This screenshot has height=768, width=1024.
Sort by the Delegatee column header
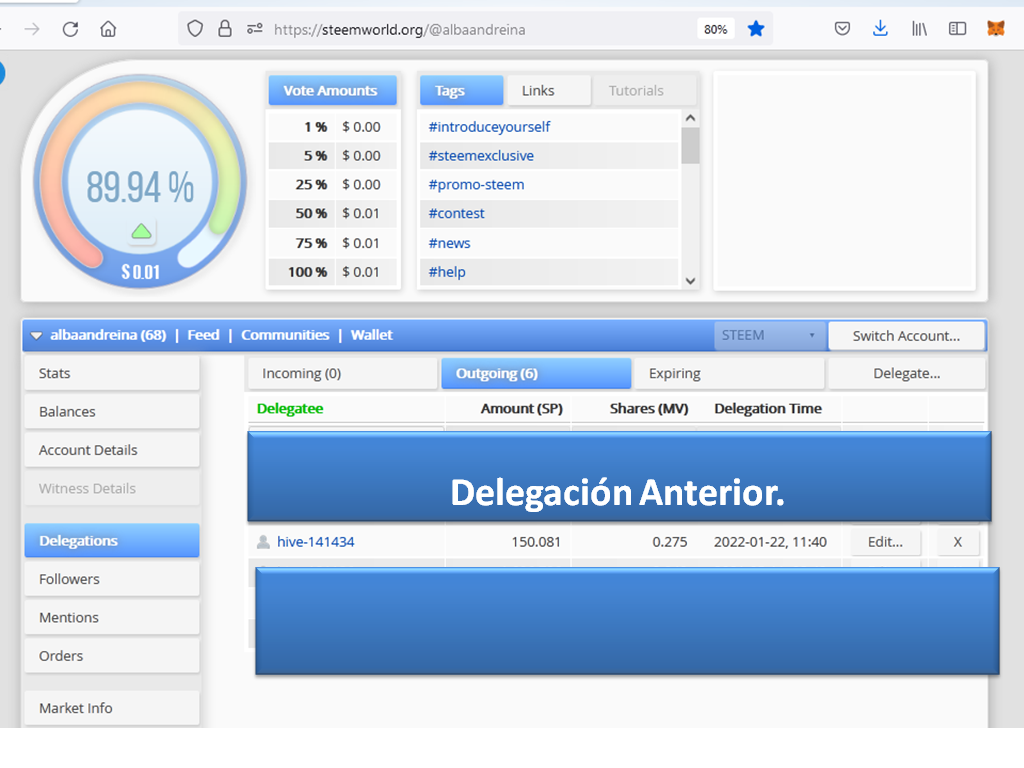(x=290, y=409)
